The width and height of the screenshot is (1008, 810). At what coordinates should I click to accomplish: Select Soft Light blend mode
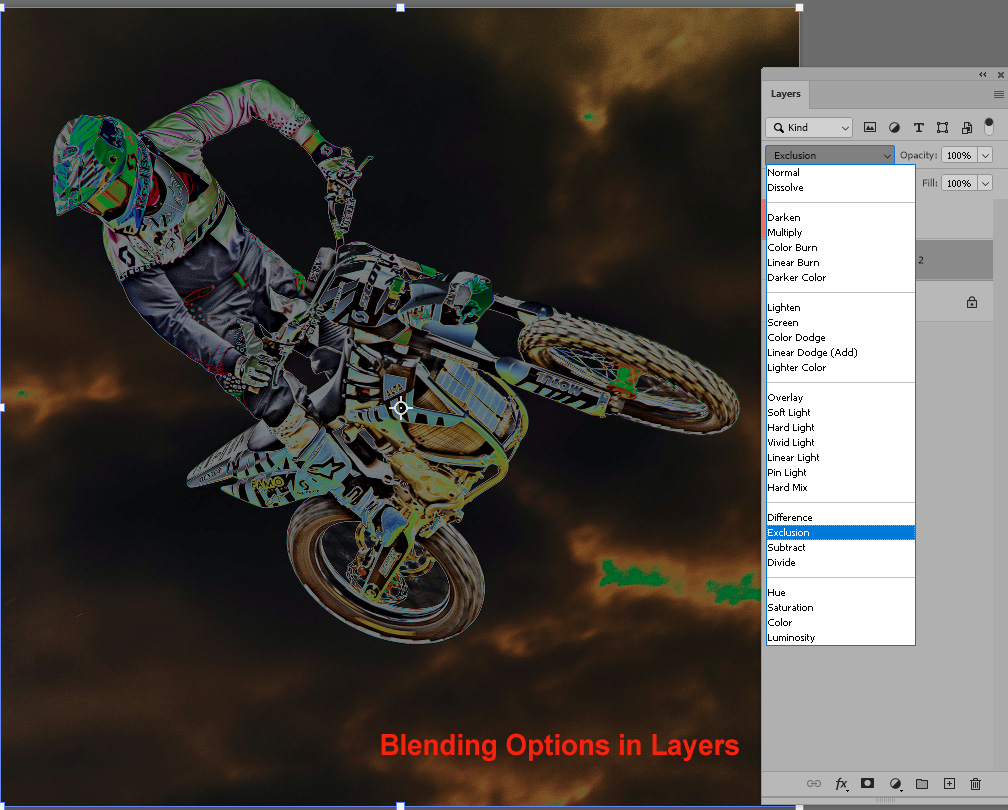point(789,412)
